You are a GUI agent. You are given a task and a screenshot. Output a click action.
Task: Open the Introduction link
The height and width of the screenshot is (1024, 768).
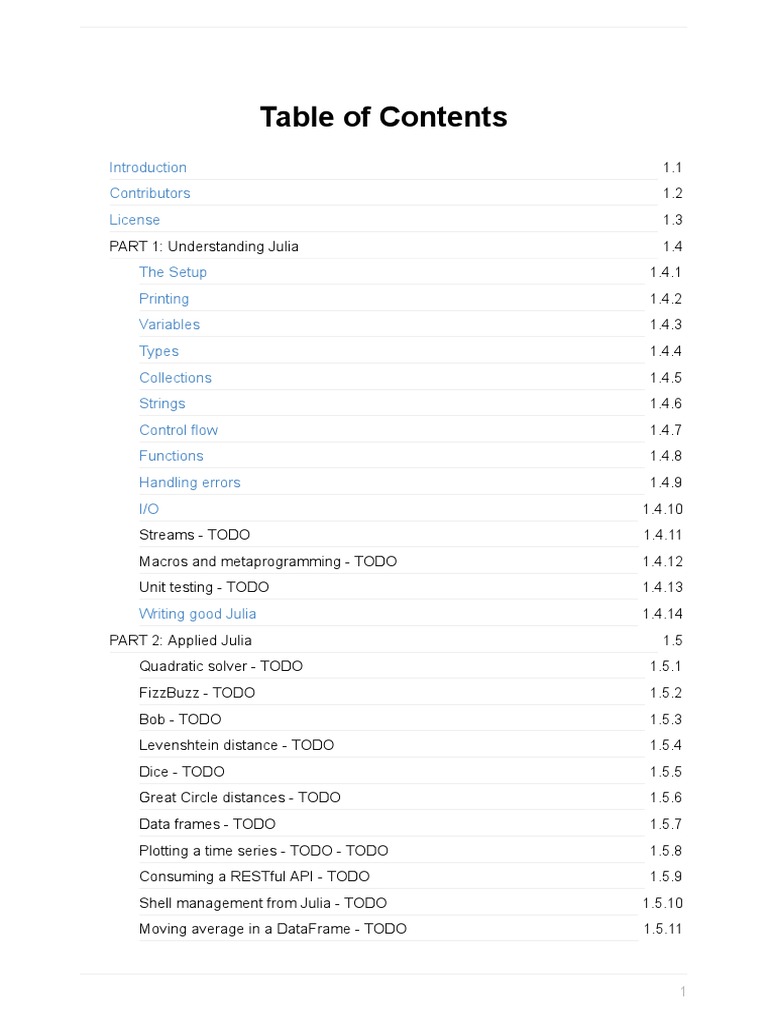[148, 167]
